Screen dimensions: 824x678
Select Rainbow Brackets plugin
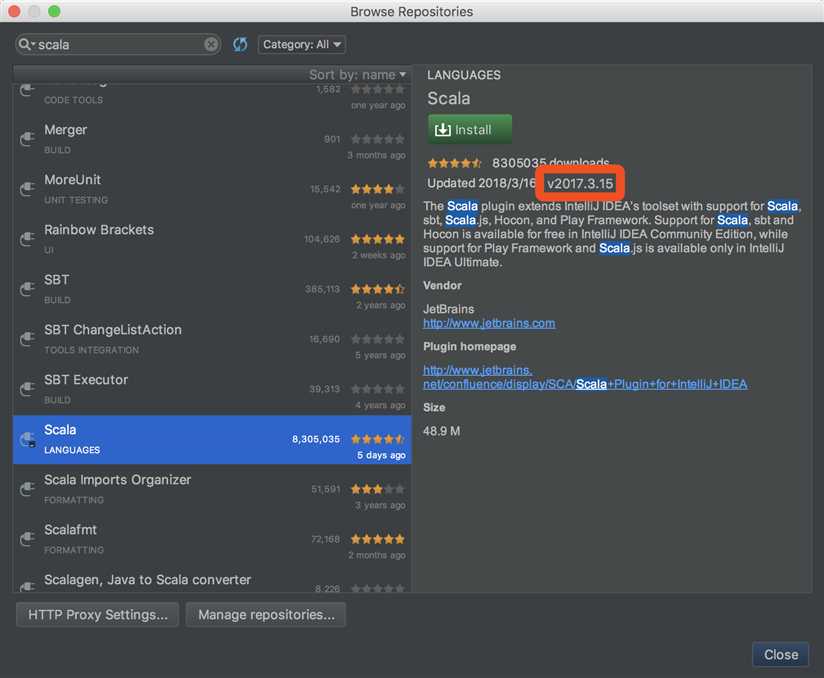coord(212,239)
